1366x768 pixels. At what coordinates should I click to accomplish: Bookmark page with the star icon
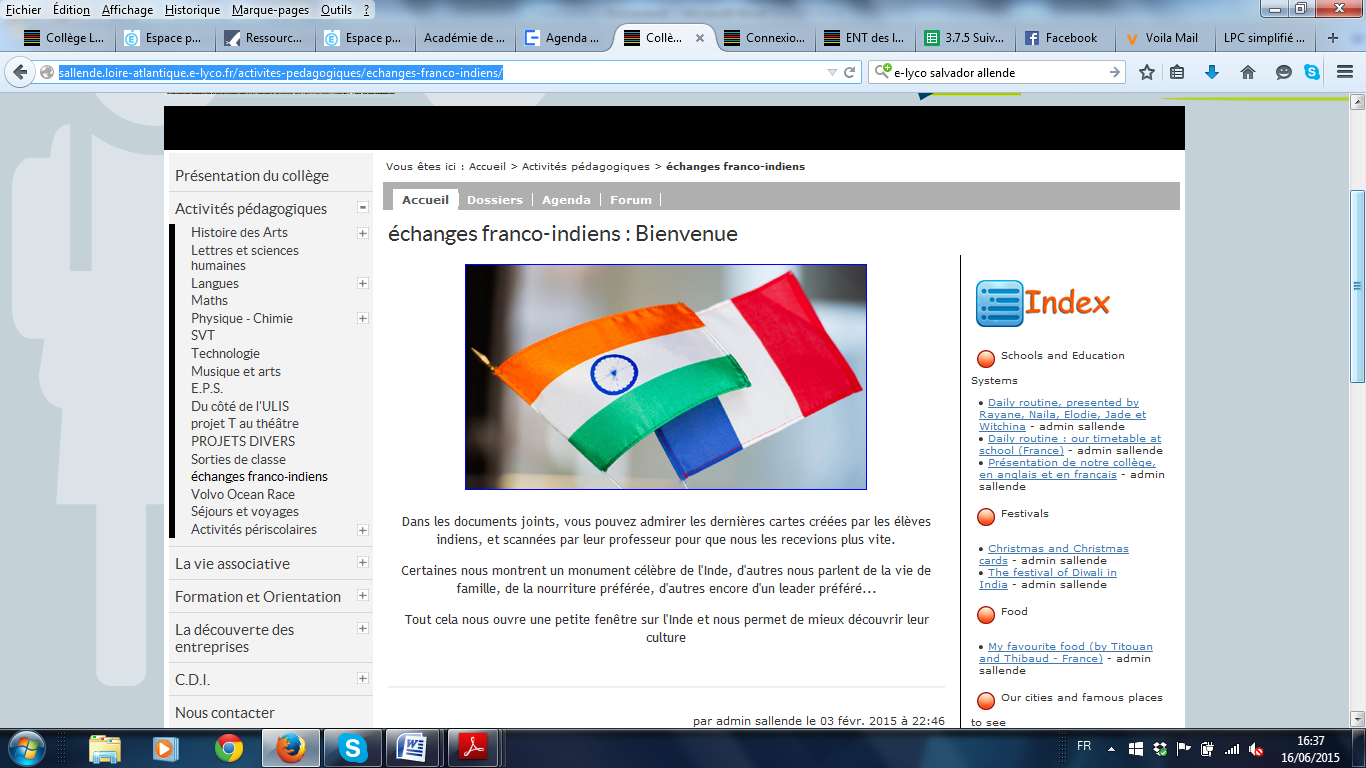pyautogui.click(x=1147, y=72)
